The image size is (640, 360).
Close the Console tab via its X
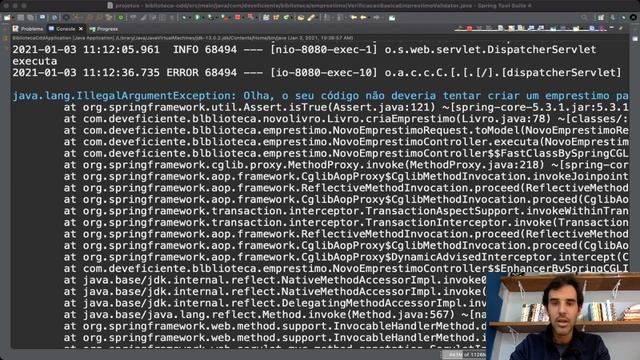tap(81, 29)
